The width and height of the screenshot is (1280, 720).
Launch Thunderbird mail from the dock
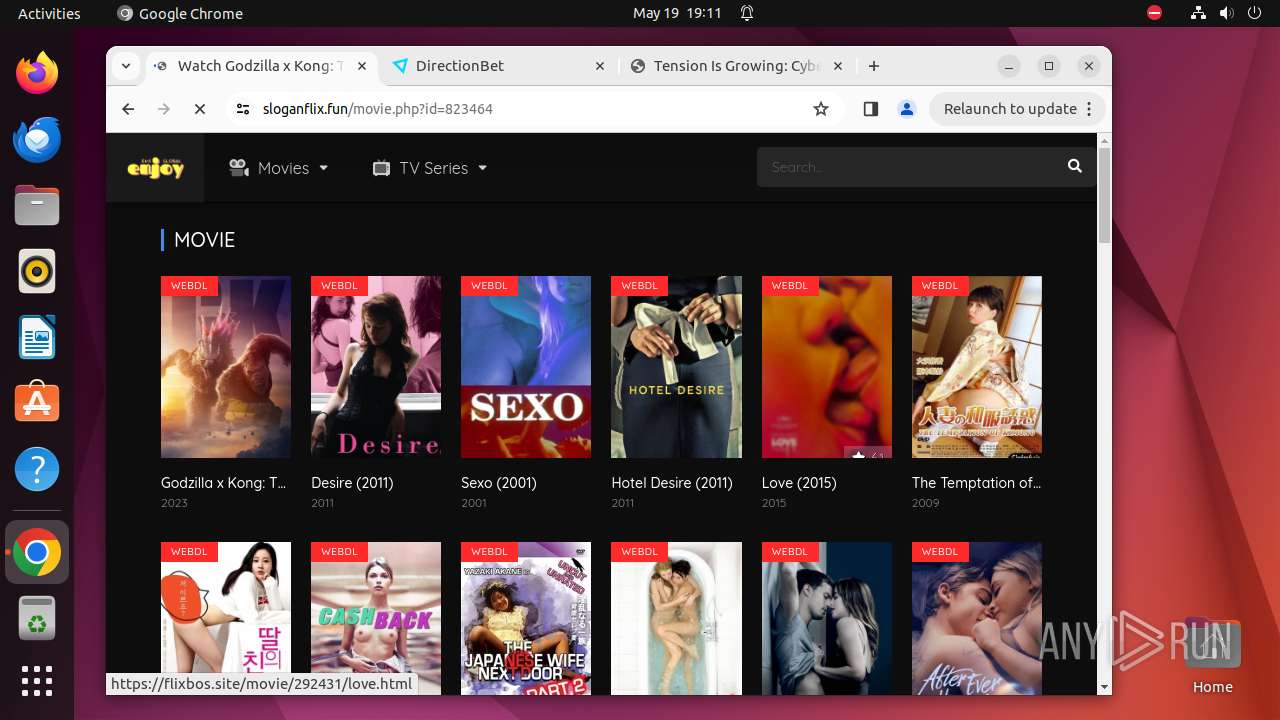click(x=37, y=139)
